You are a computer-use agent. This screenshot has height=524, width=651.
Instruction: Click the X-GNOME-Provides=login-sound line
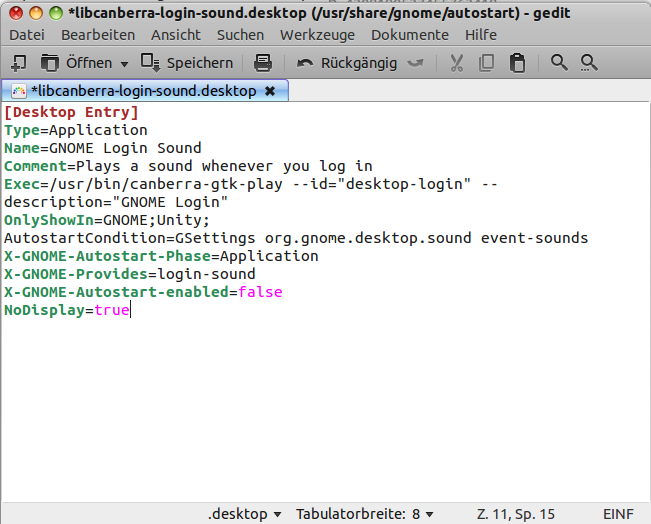coord(130,274)
